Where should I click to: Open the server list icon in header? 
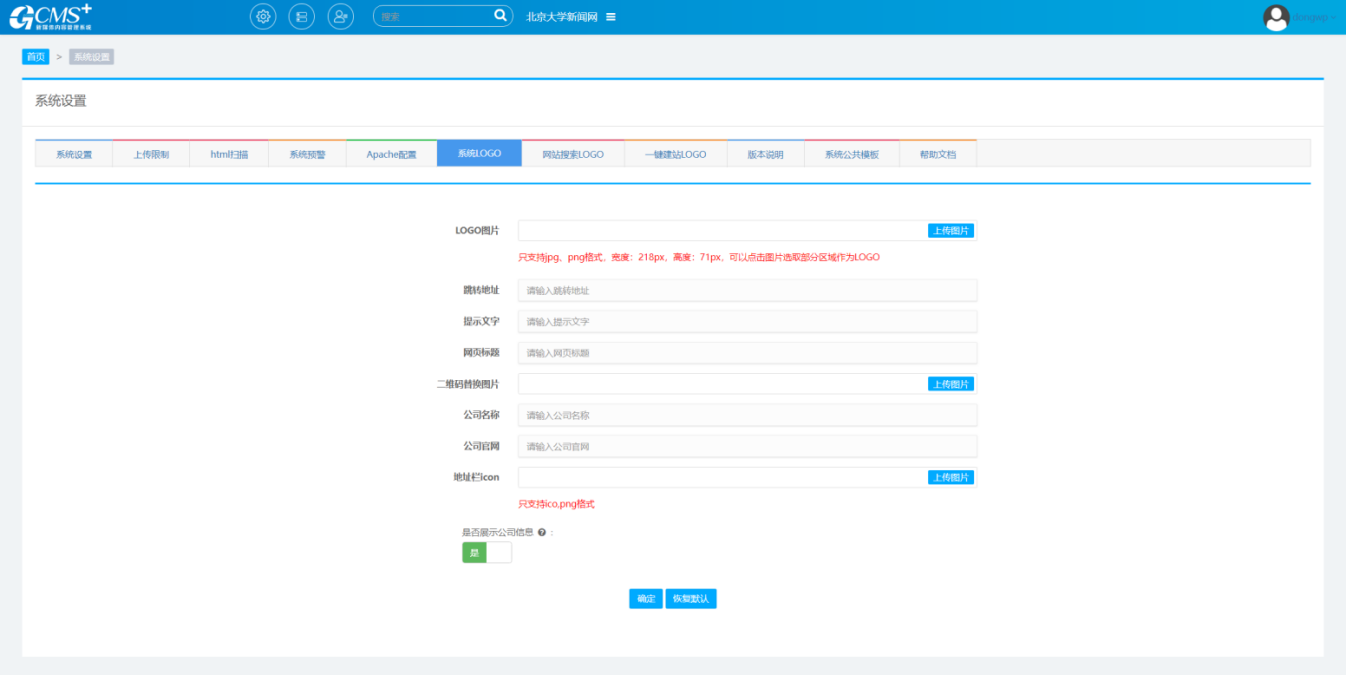click(301, 17)
